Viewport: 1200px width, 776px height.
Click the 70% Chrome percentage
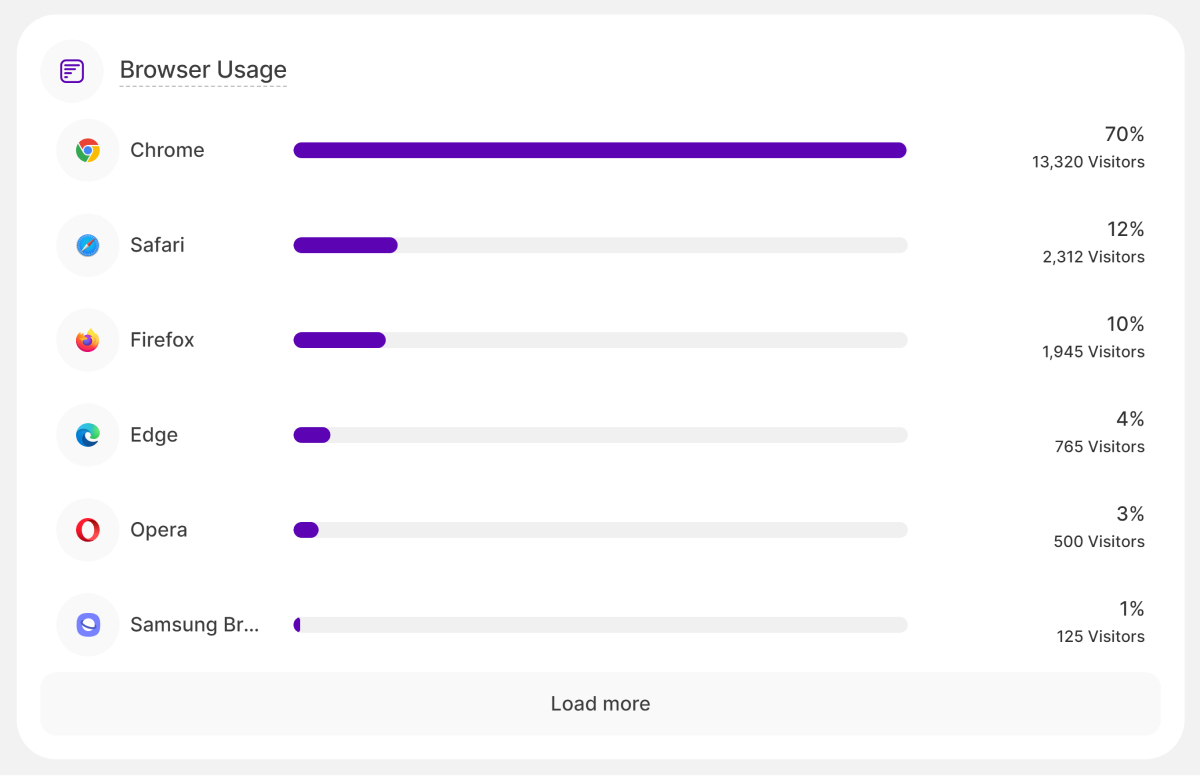point(1124,134)
